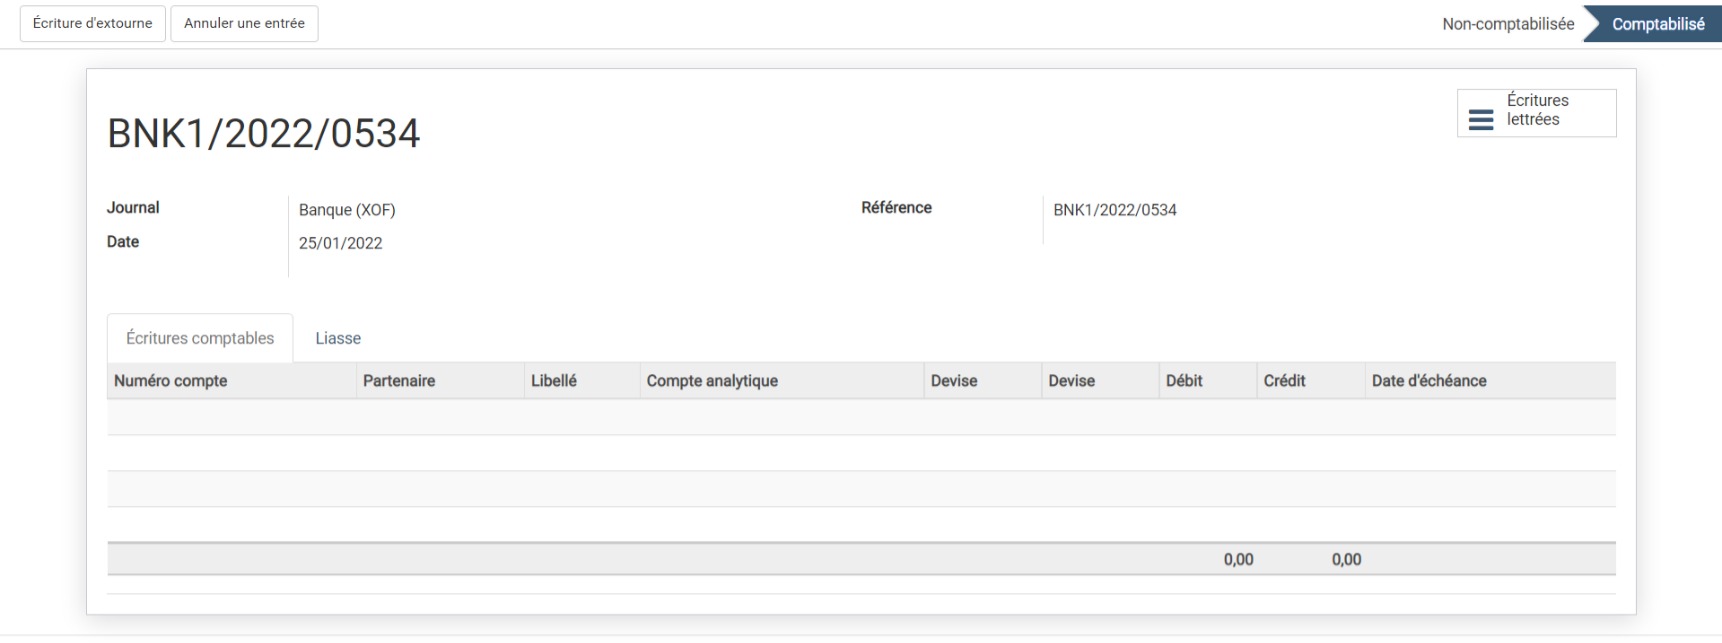Sort by the Compte analytique column header

(x=712, y=381)
